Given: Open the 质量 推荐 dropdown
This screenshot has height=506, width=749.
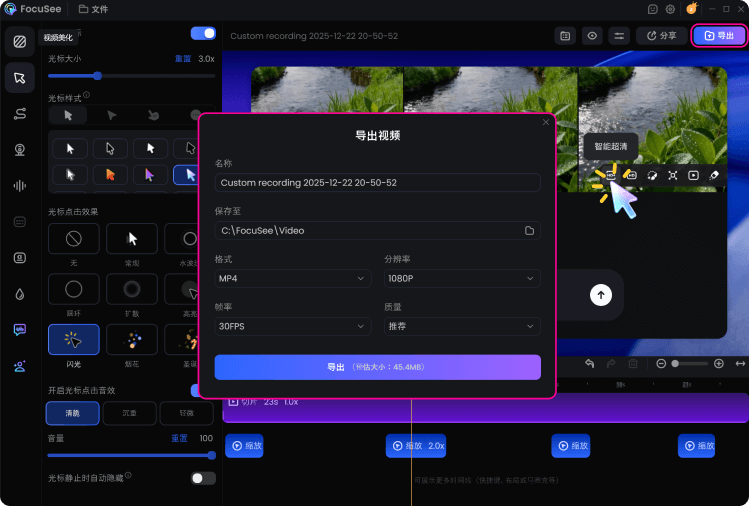Looking at the screenshot, I should tap(462, 326).
